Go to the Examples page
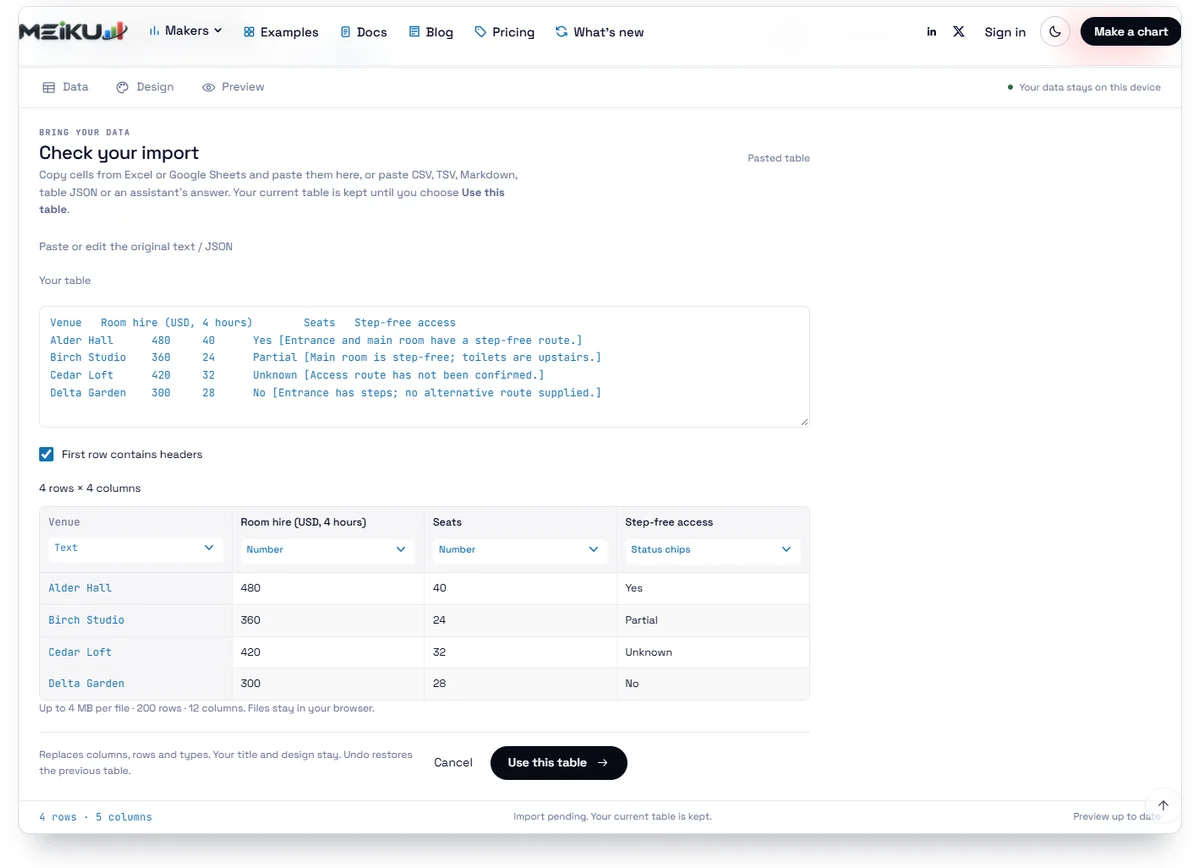This screenshot has width=1200, height=868. pos(281,32)
